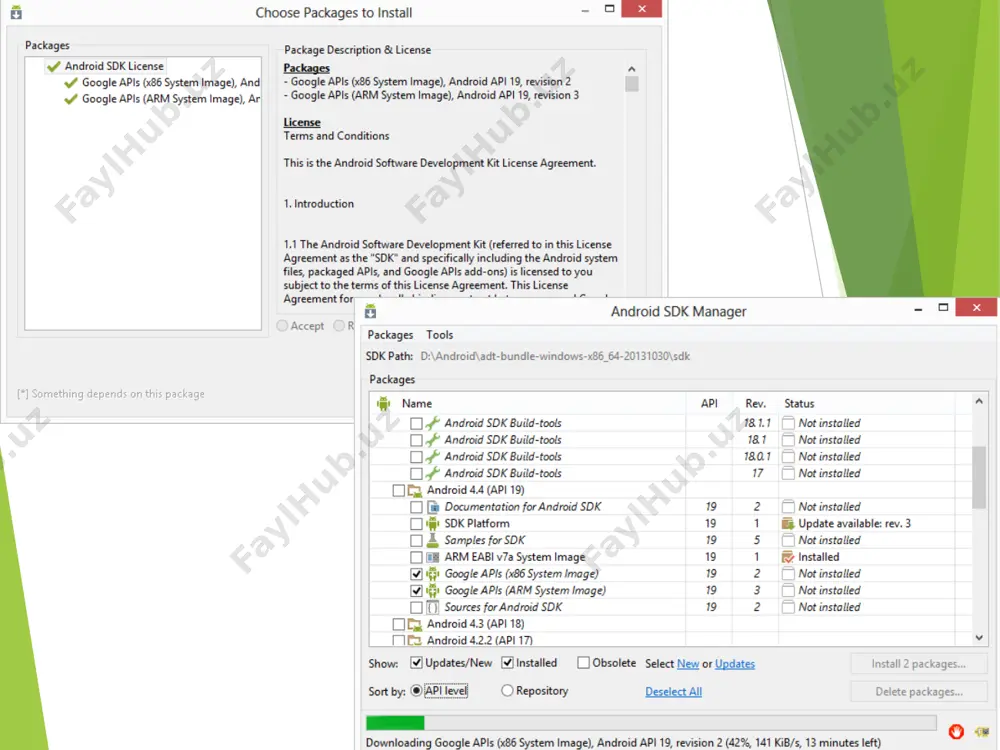Click wrench icon of Build-tools rev 18.0.1
1000x750 pixels.
pyautogui.click(x=432, y=456)
